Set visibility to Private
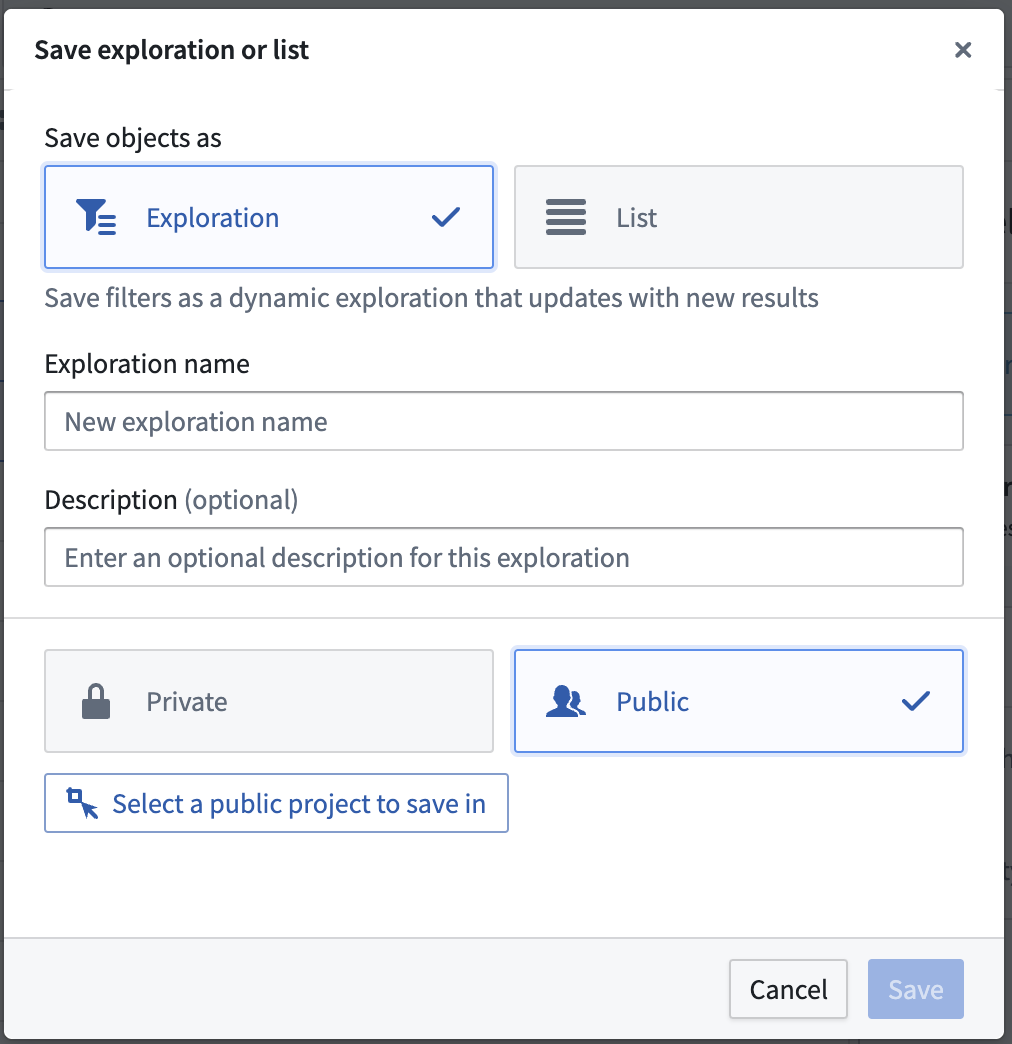This screenshot has width=1012, height=1044. [269, 701]
